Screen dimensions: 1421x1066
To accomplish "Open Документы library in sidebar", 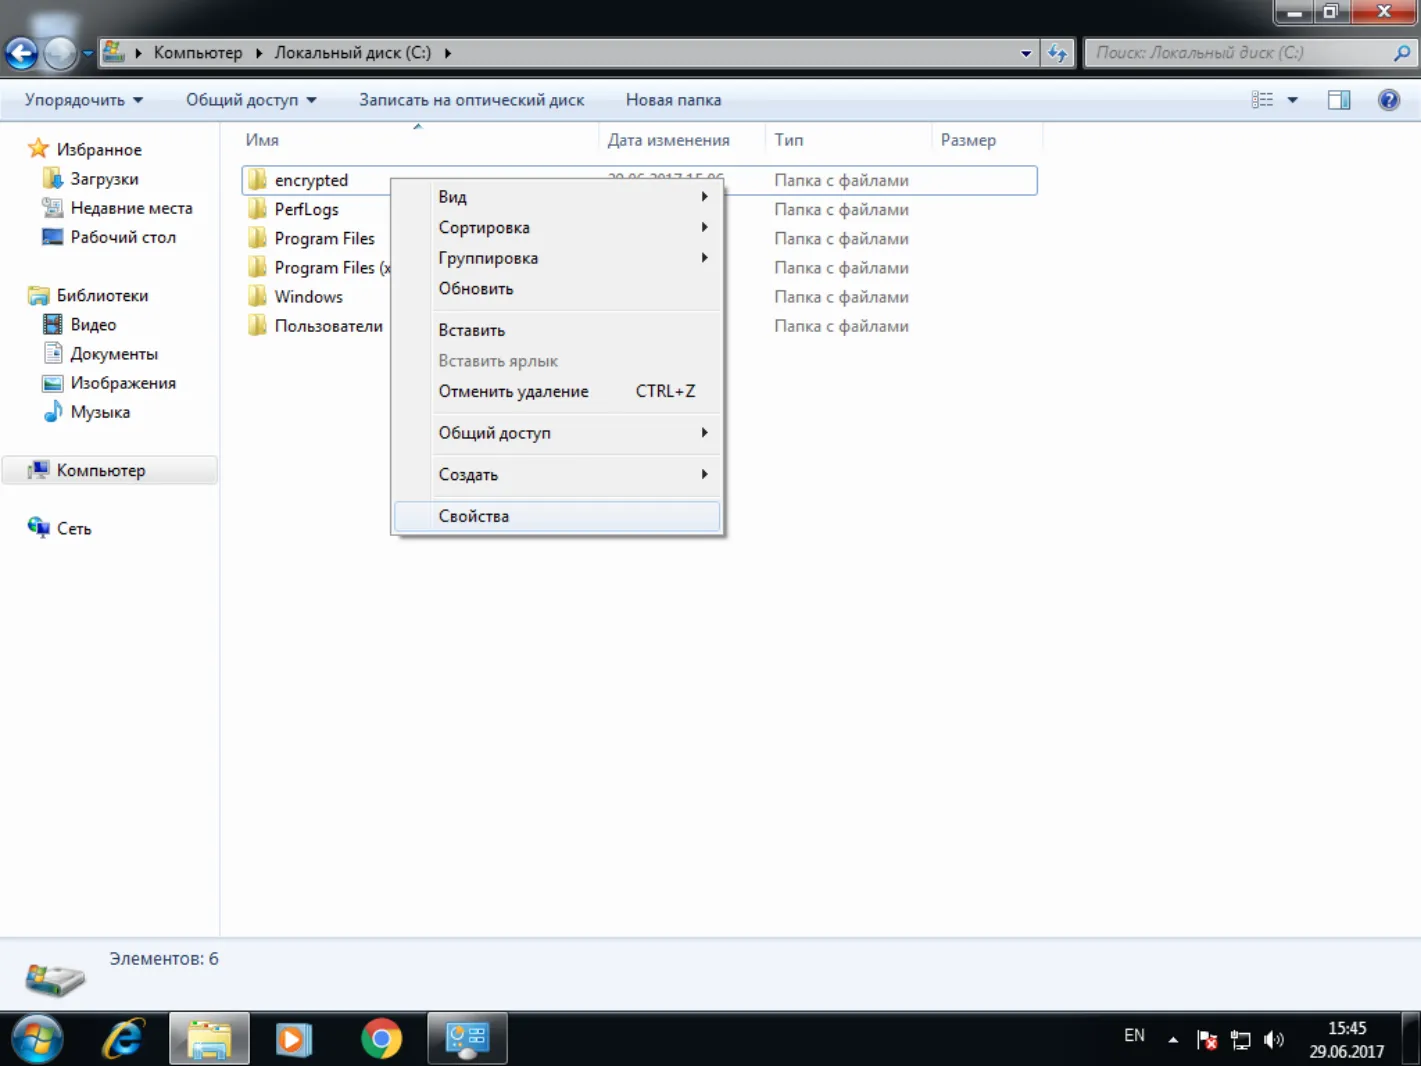I will coord(114,354).
